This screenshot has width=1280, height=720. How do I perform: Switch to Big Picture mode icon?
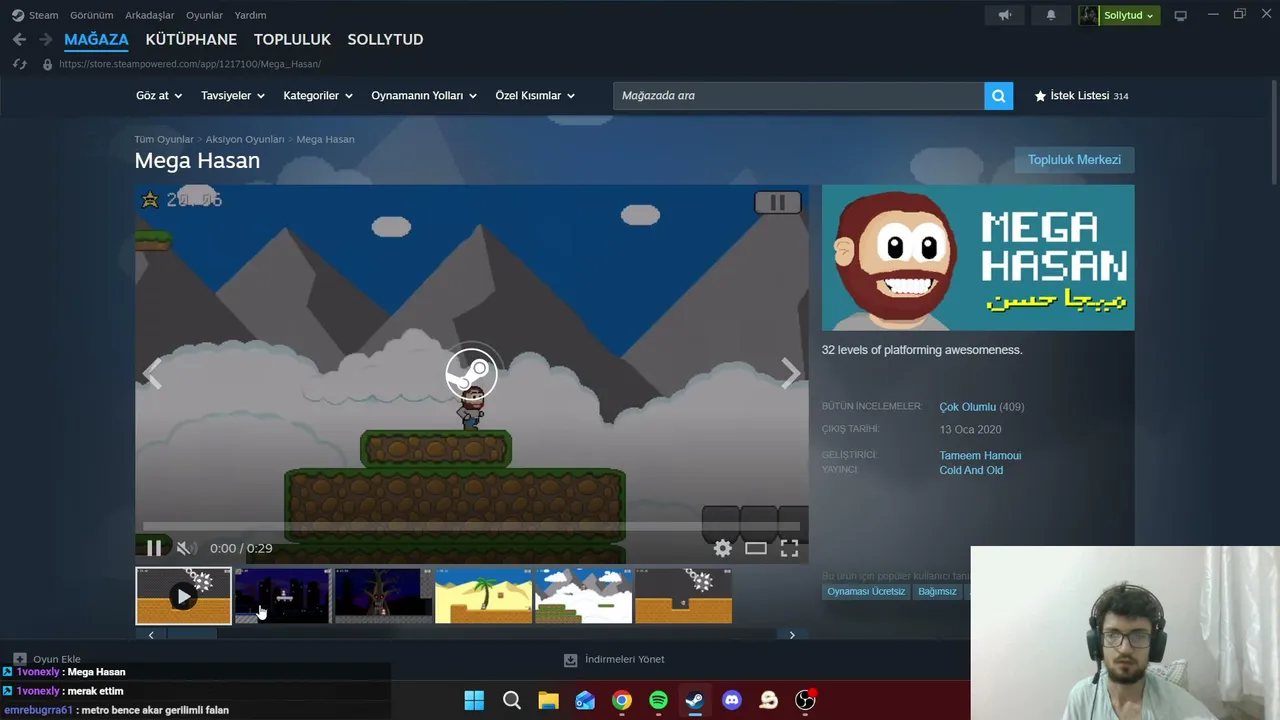tap(1181, 15)
